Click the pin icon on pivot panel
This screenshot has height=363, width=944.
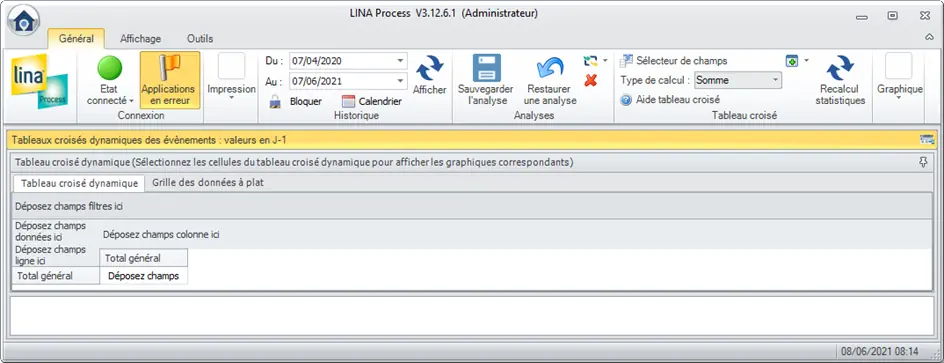coord(924,162)
